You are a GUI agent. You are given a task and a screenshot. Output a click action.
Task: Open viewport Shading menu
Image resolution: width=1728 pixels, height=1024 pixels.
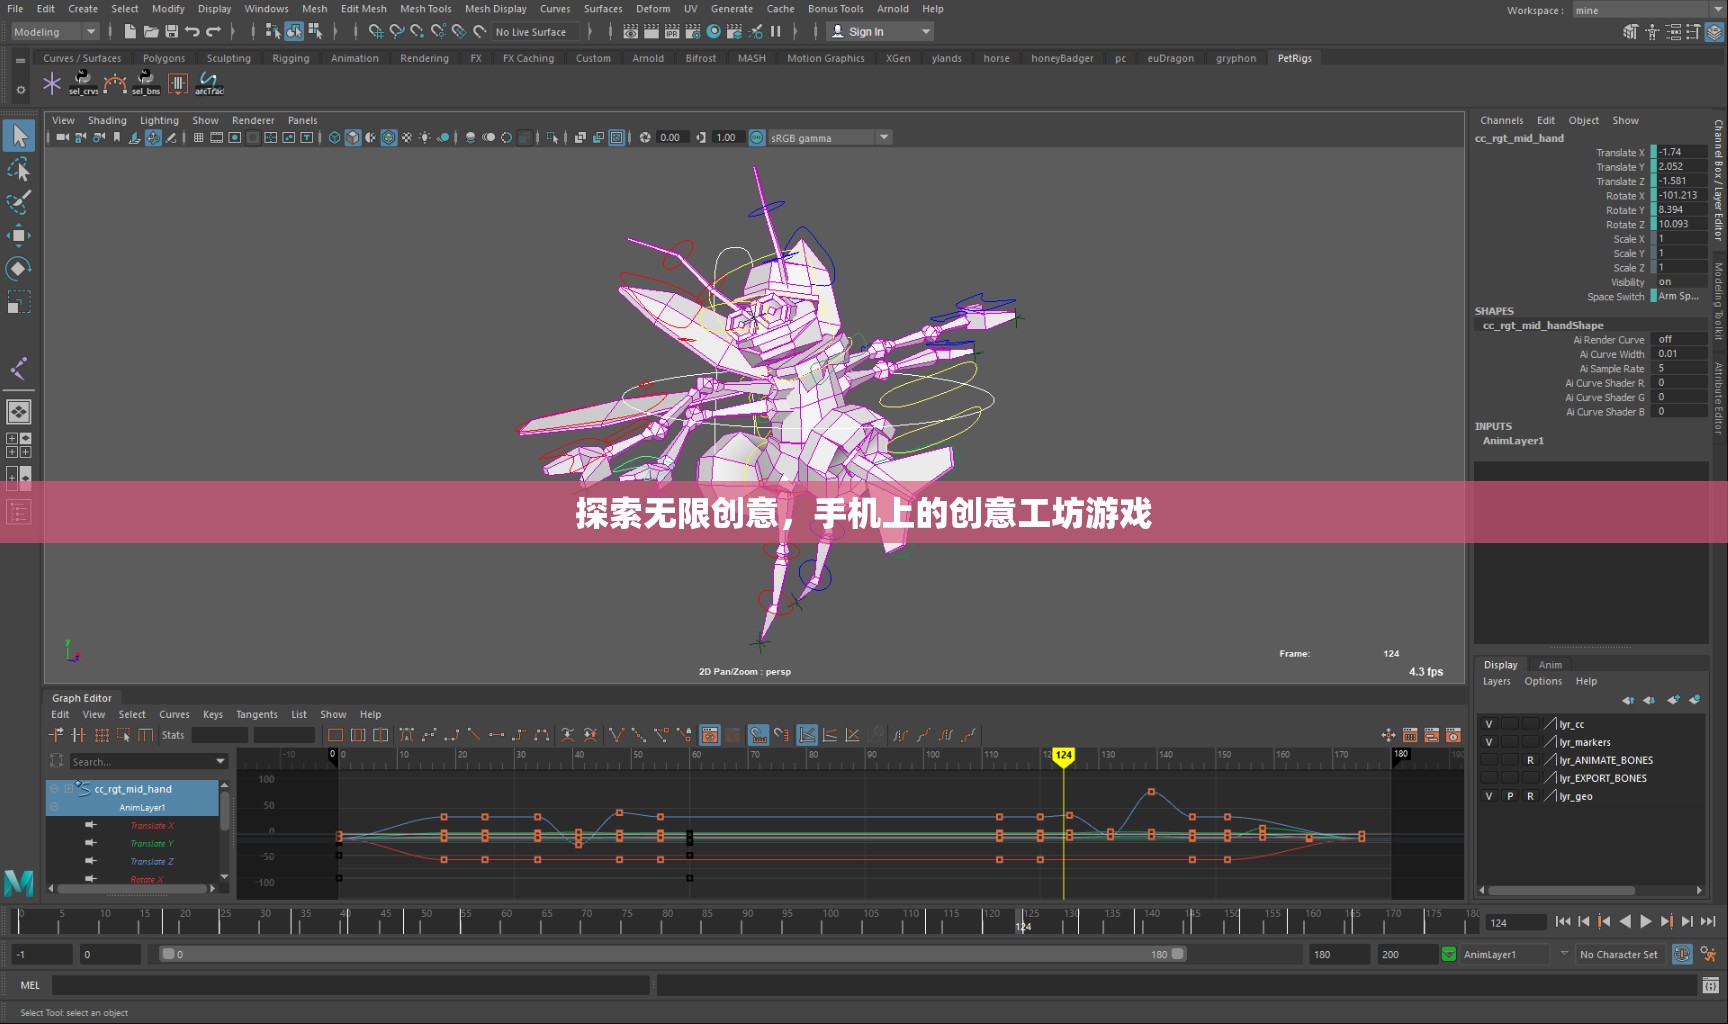(107, 120)
